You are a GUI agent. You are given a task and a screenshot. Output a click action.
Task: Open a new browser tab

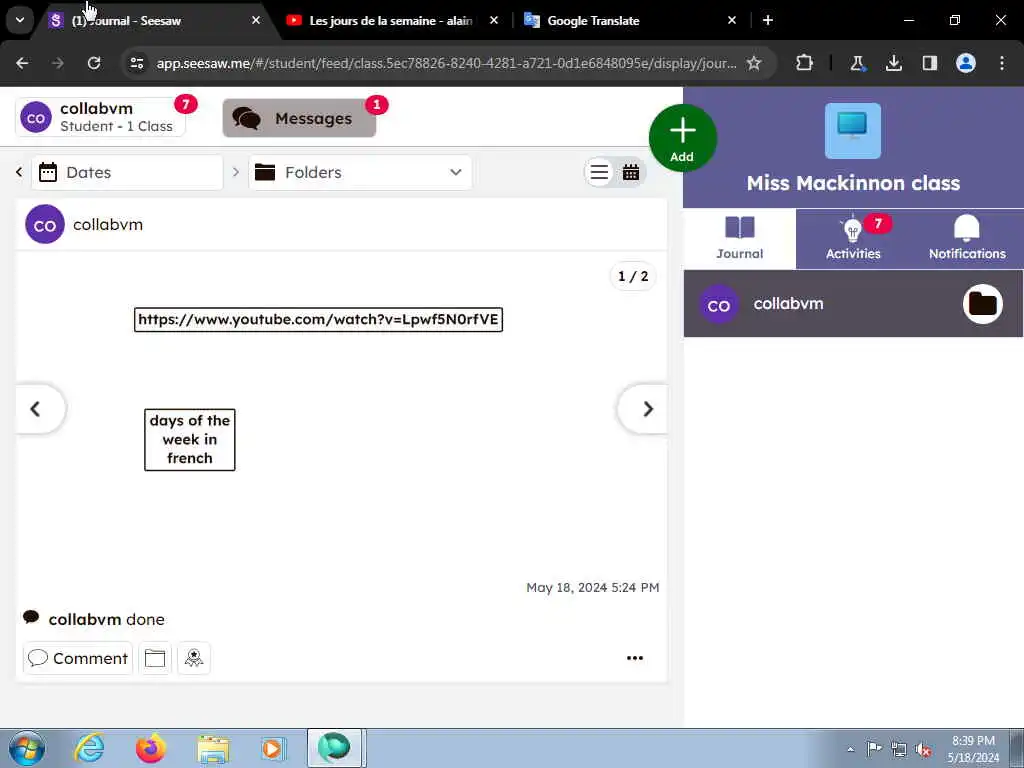[x=768, y=21]
